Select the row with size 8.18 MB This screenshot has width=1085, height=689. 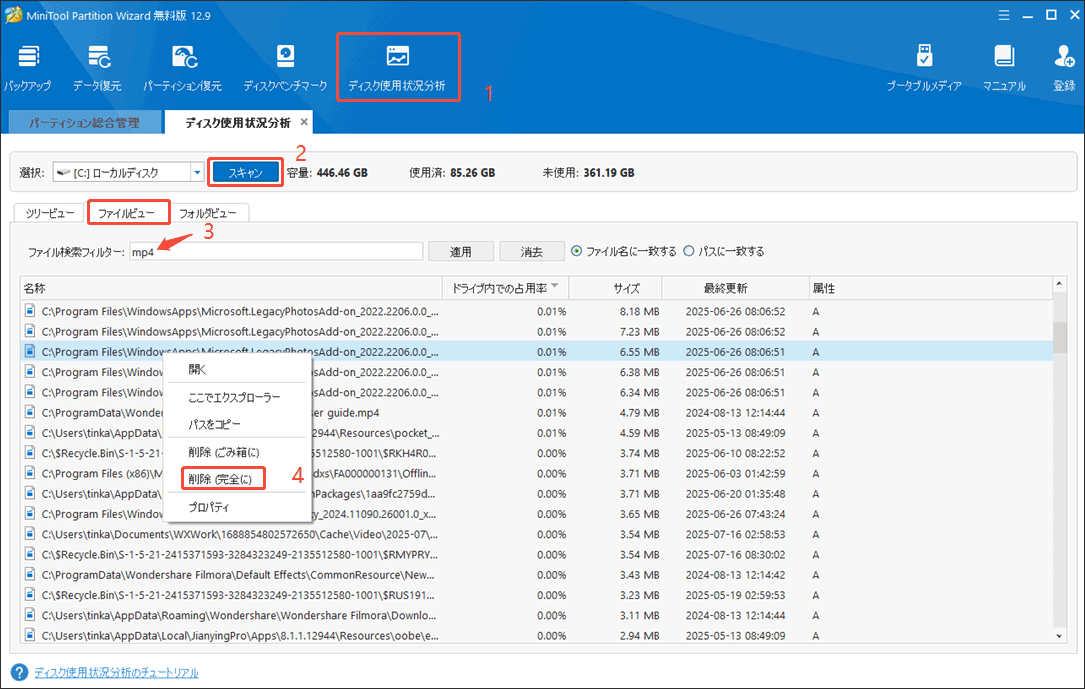[537, 311]
